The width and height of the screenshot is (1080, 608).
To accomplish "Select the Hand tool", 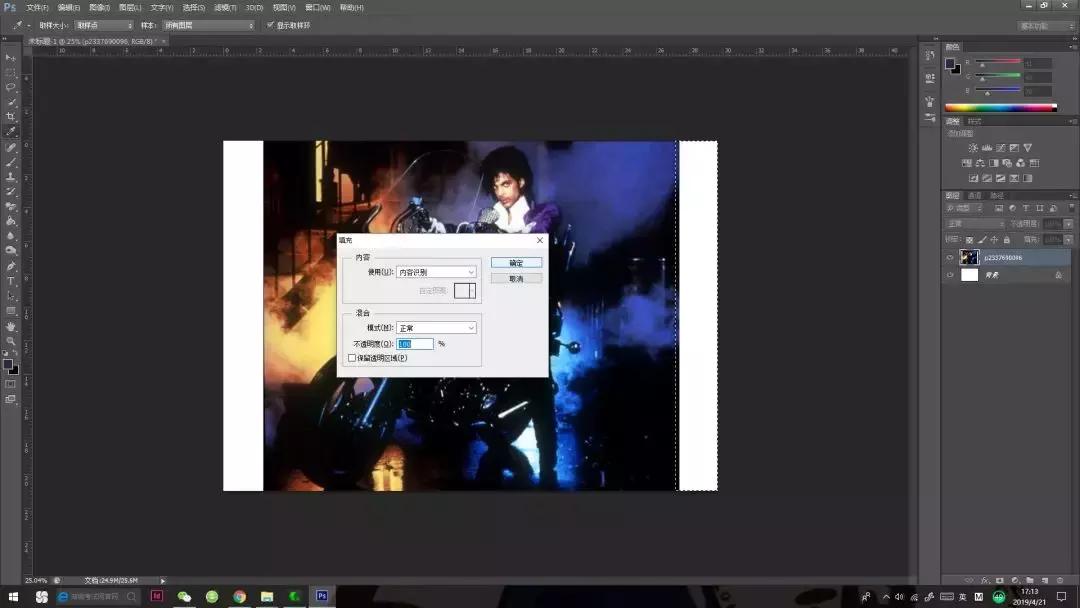I will pyautogui.click(x=11, y=326).
